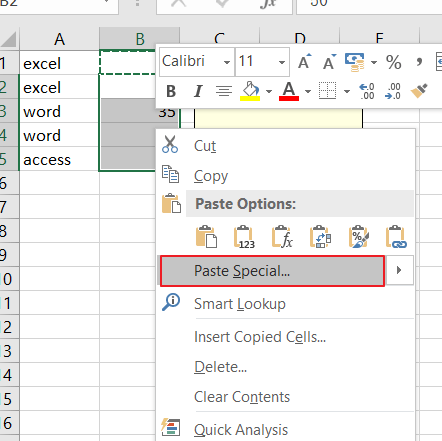Click cell A3 containing word

click(59, 111)
